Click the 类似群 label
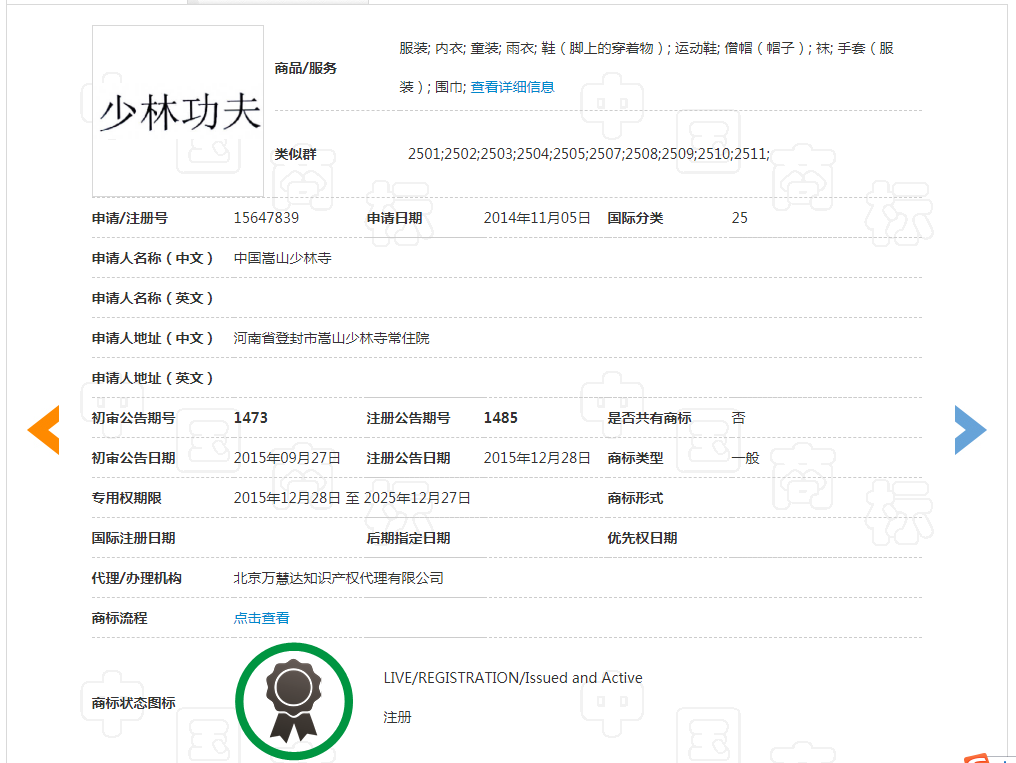The width and height of the screenshot is (1016, 763). click(295, 154)
